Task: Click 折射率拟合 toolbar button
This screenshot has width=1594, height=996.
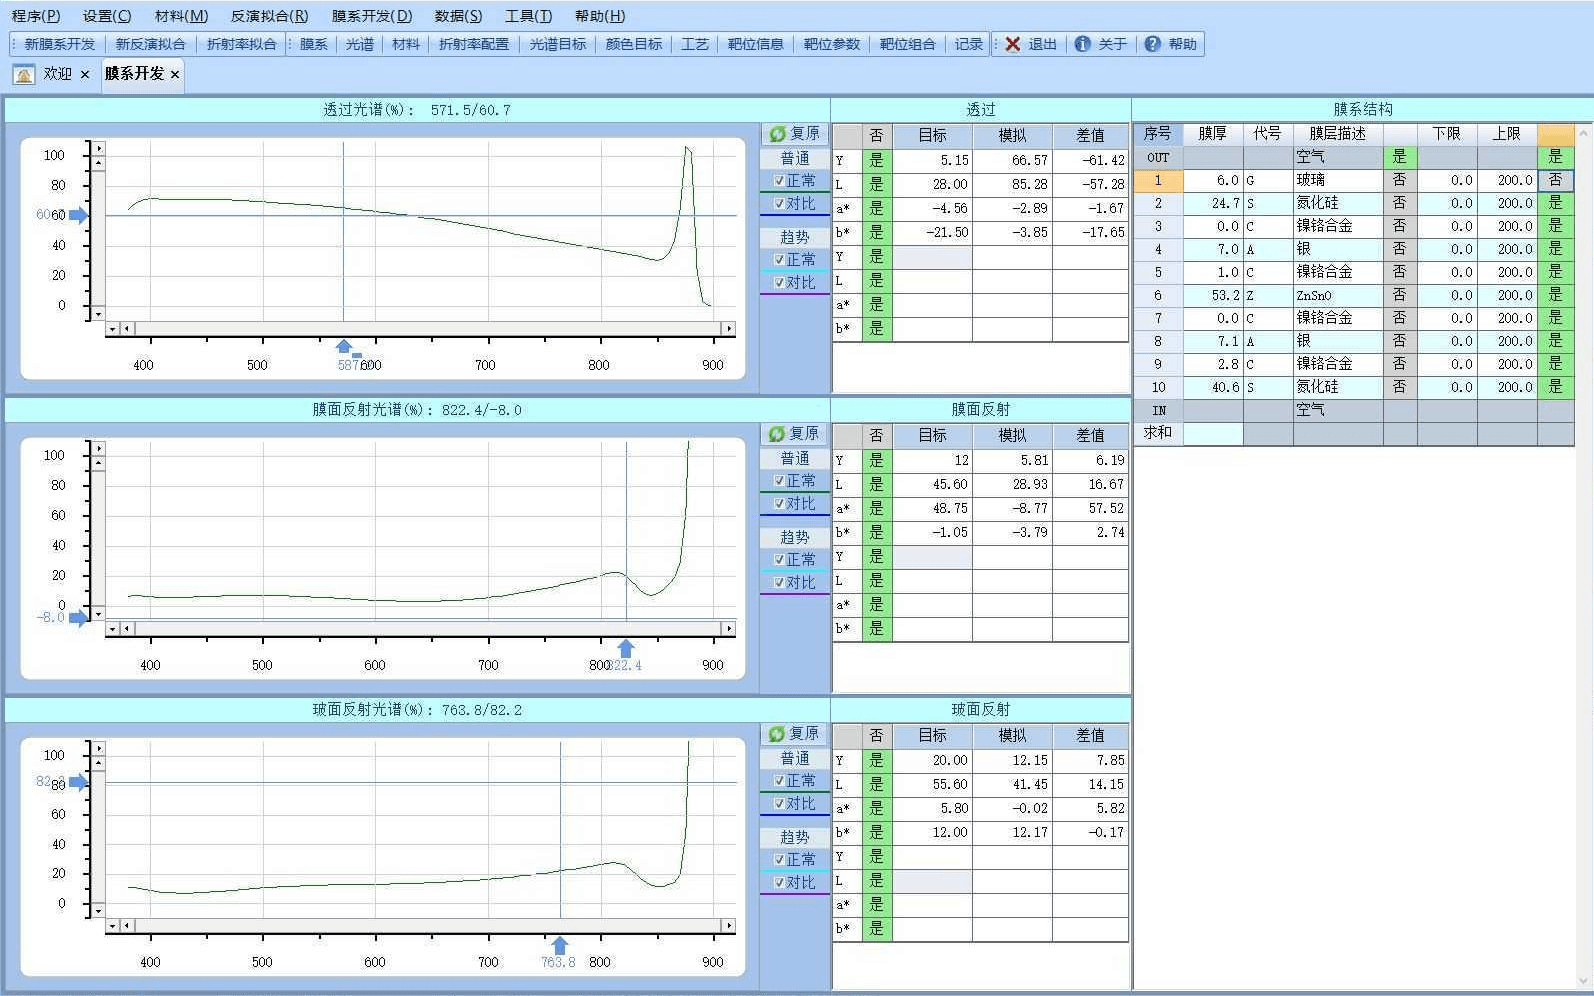Action: pyautogui.click(x=241, y=44)
